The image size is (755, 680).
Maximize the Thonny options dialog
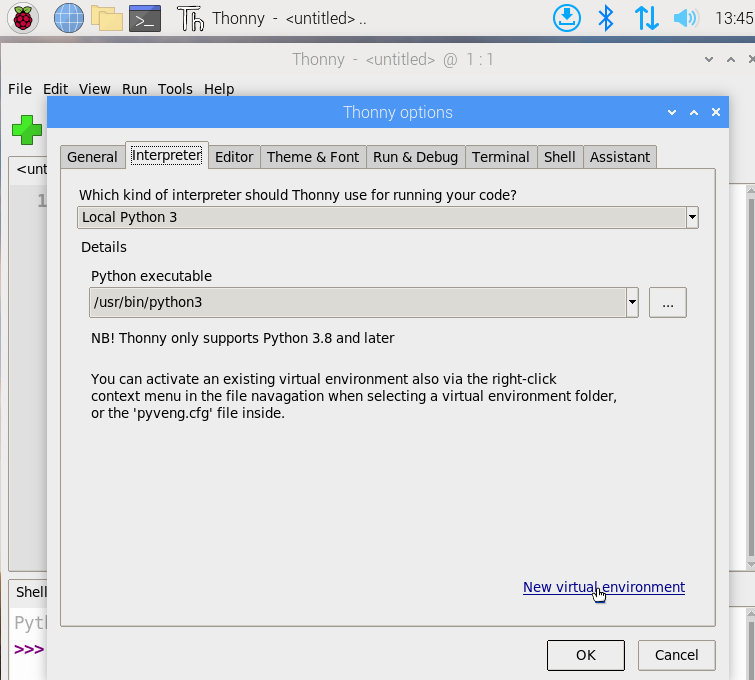pyautogui.click(x=694, y=112)
